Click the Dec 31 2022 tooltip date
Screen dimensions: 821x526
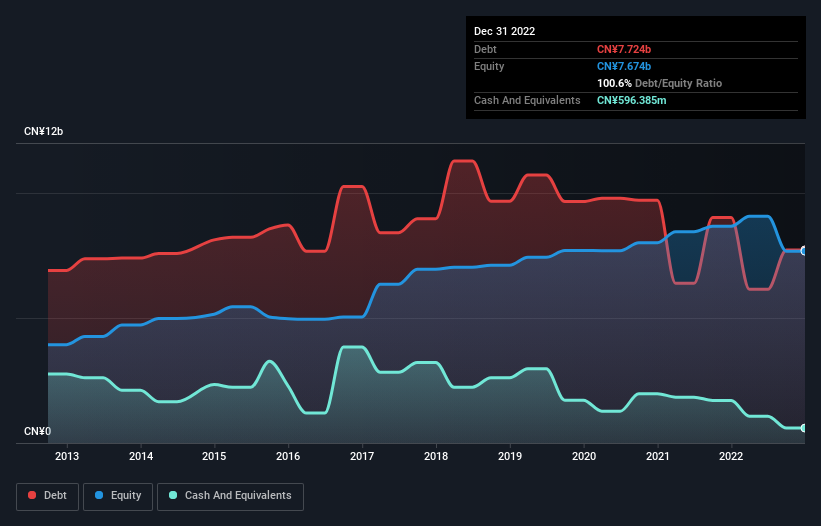(505, 31)
